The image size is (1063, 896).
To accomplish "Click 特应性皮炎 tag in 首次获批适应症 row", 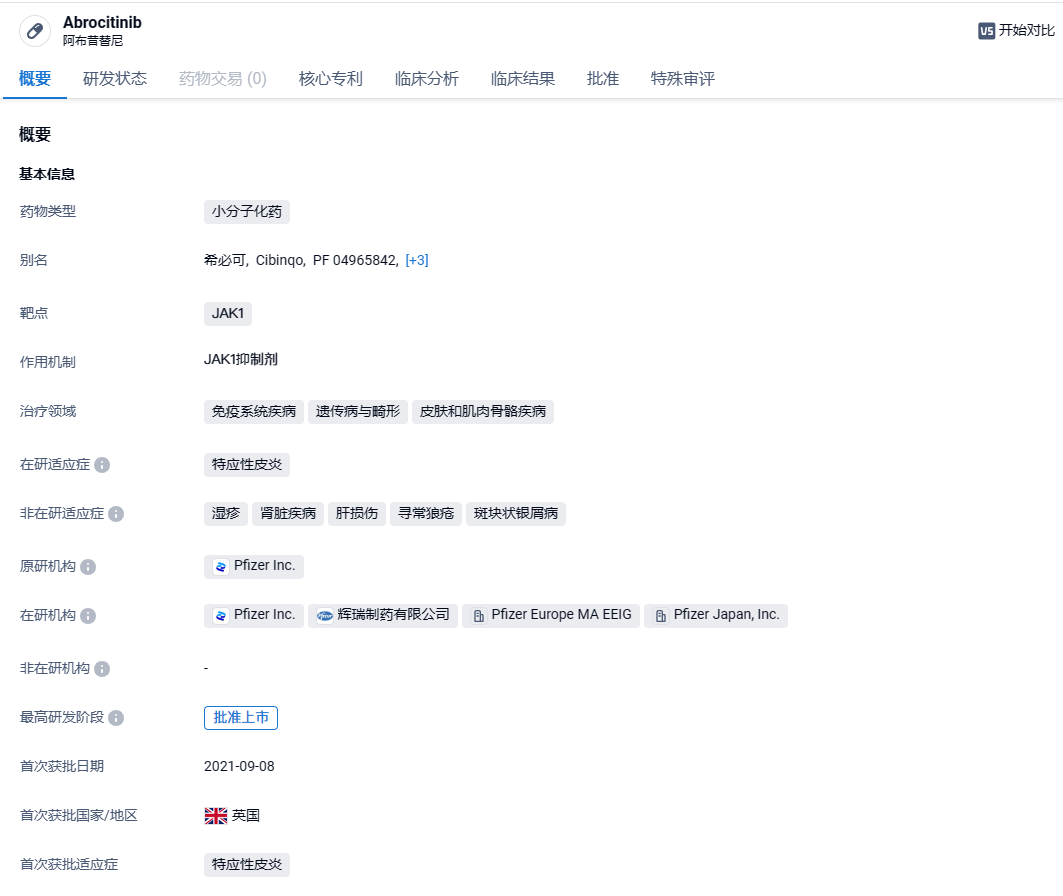I will point(247,865).
